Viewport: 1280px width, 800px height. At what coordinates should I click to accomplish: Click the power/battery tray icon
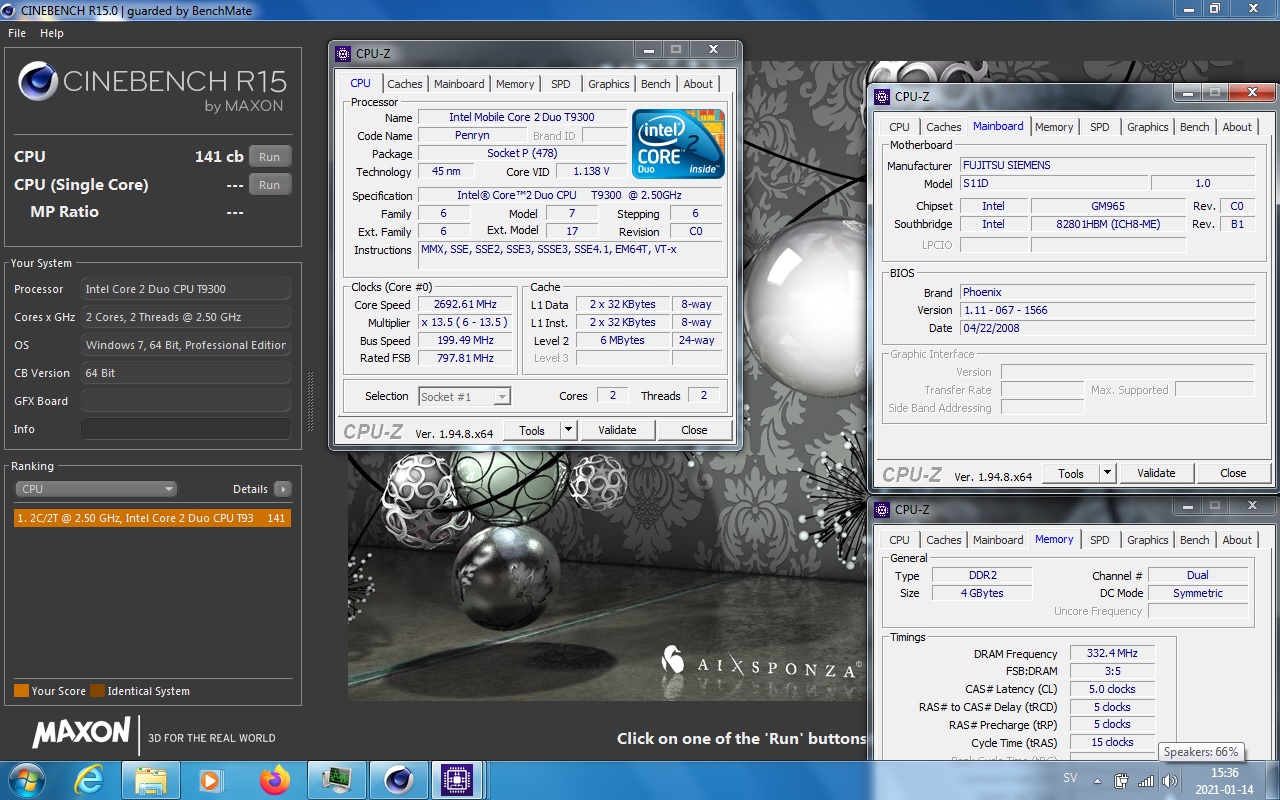1122,780
